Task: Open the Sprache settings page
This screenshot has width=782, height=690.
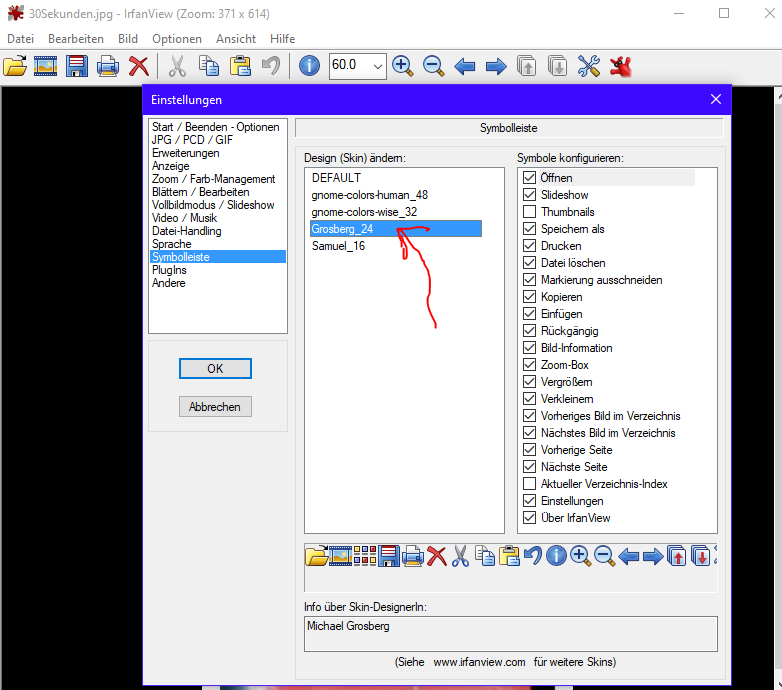Action: coord(172,244)
